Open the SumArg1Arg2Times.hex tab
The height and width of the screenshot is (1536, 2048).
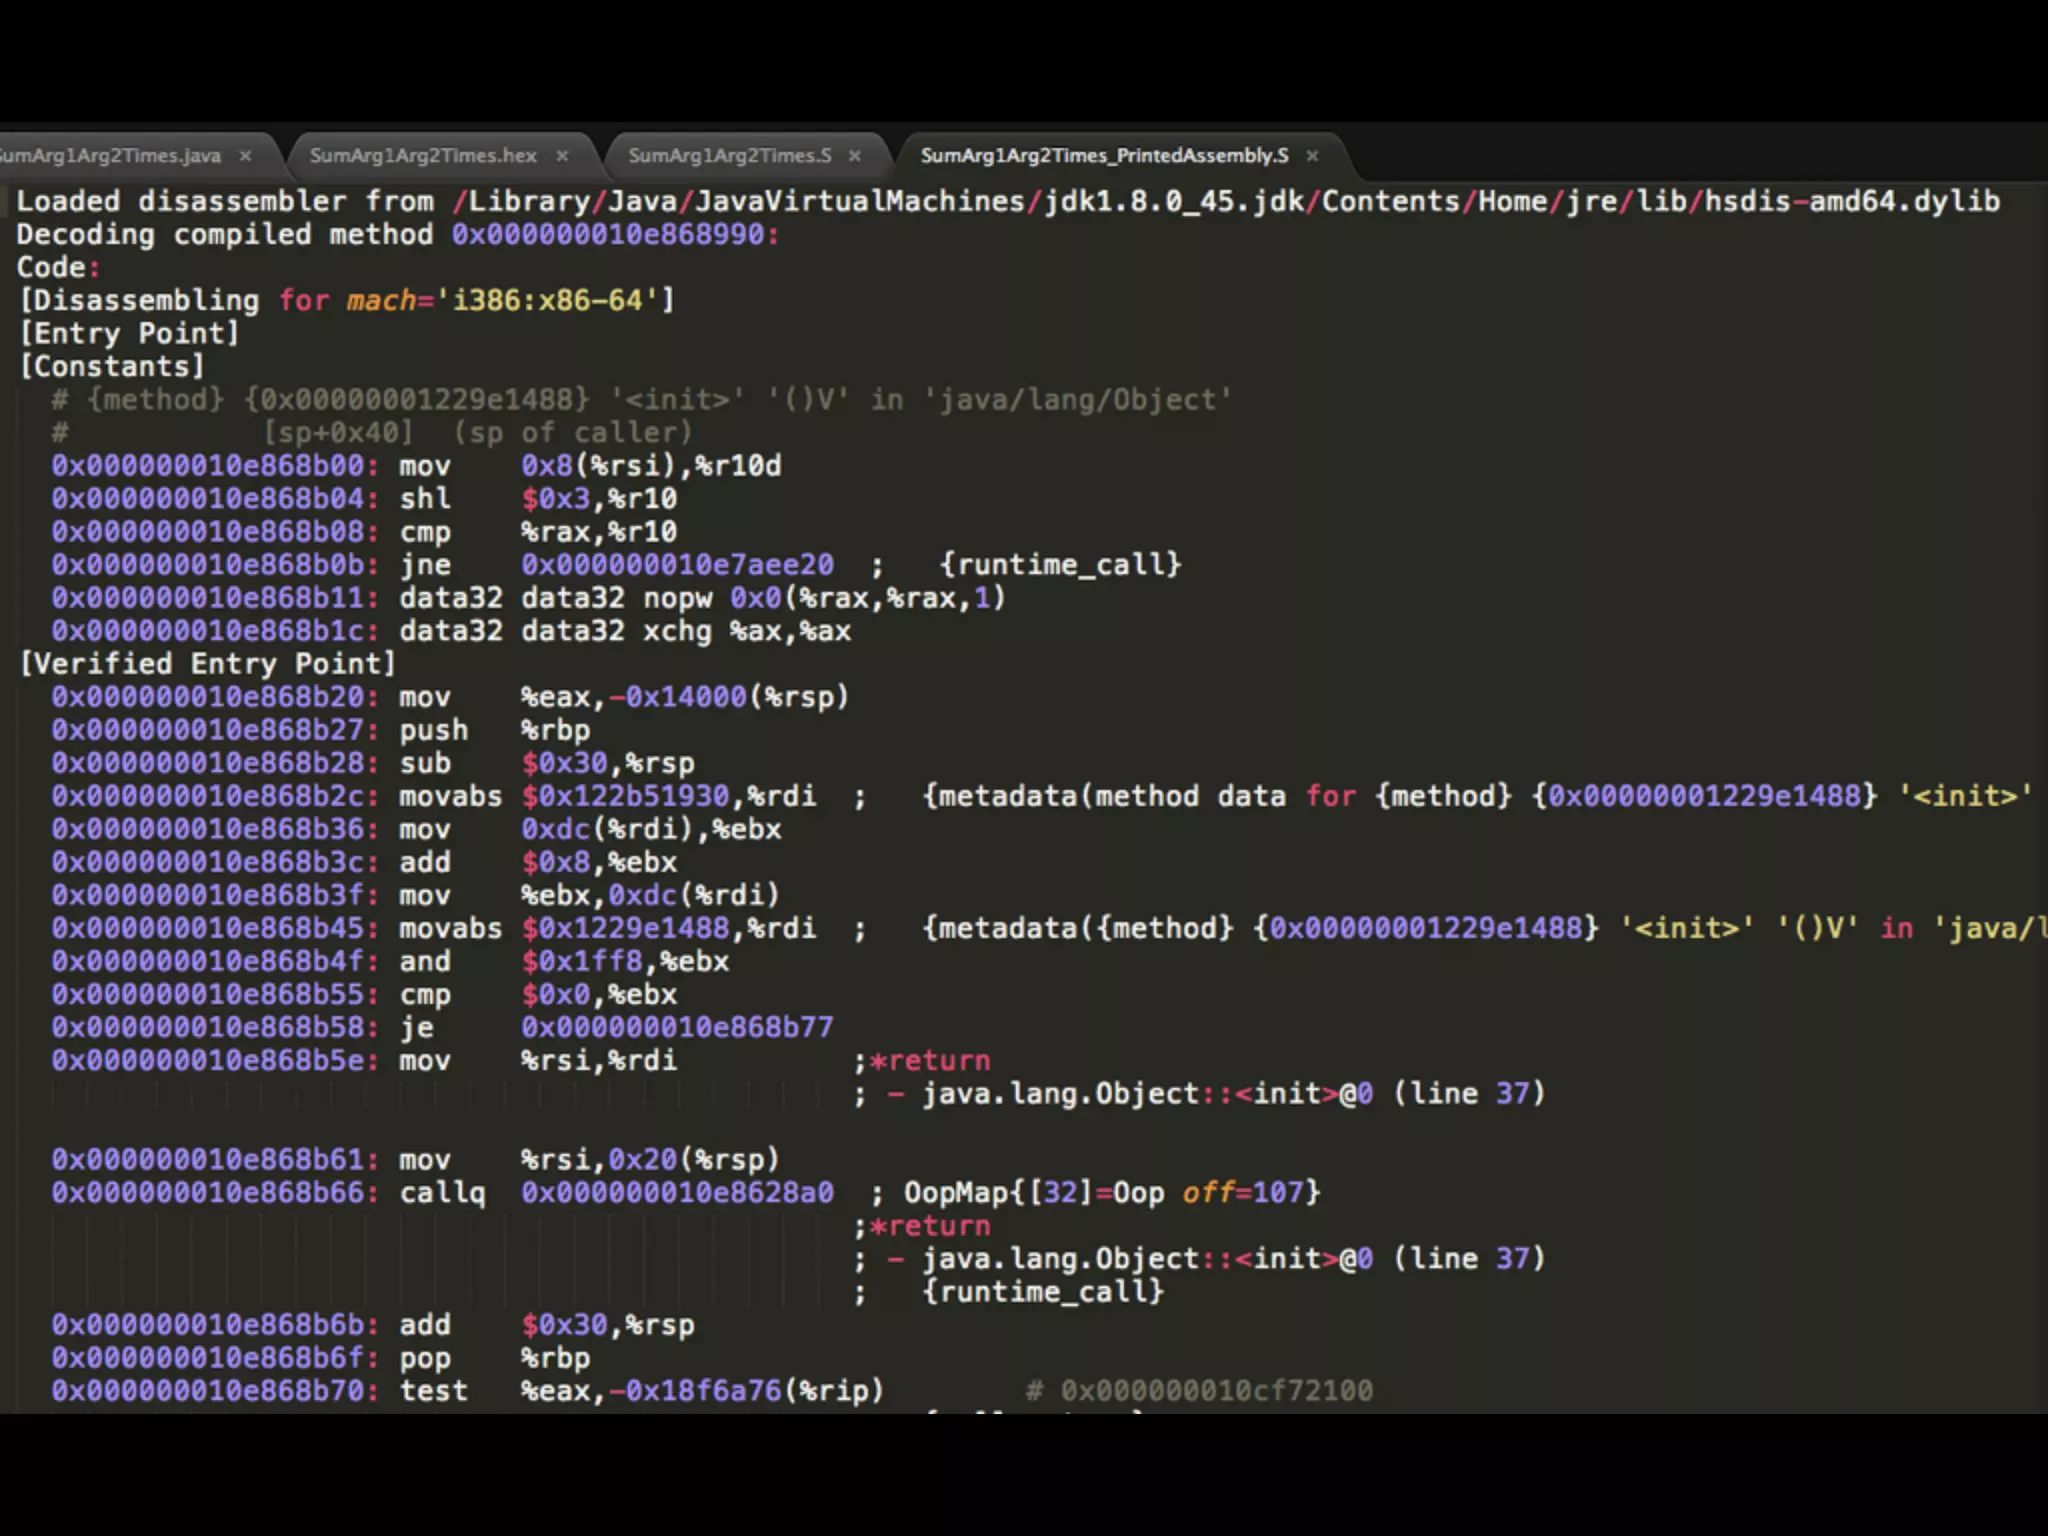[x=423, y=156]
